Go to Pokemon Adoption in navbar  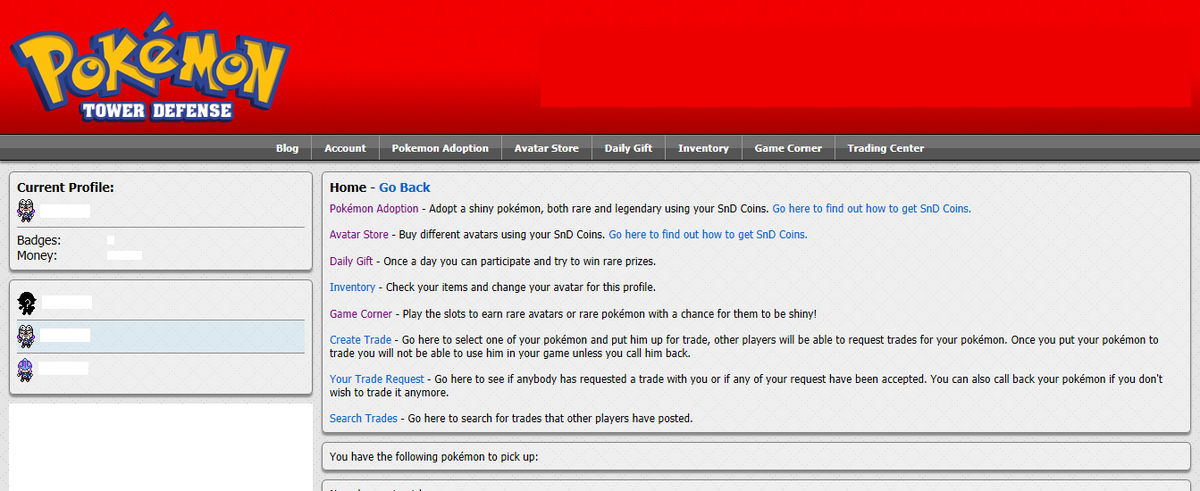440,148
